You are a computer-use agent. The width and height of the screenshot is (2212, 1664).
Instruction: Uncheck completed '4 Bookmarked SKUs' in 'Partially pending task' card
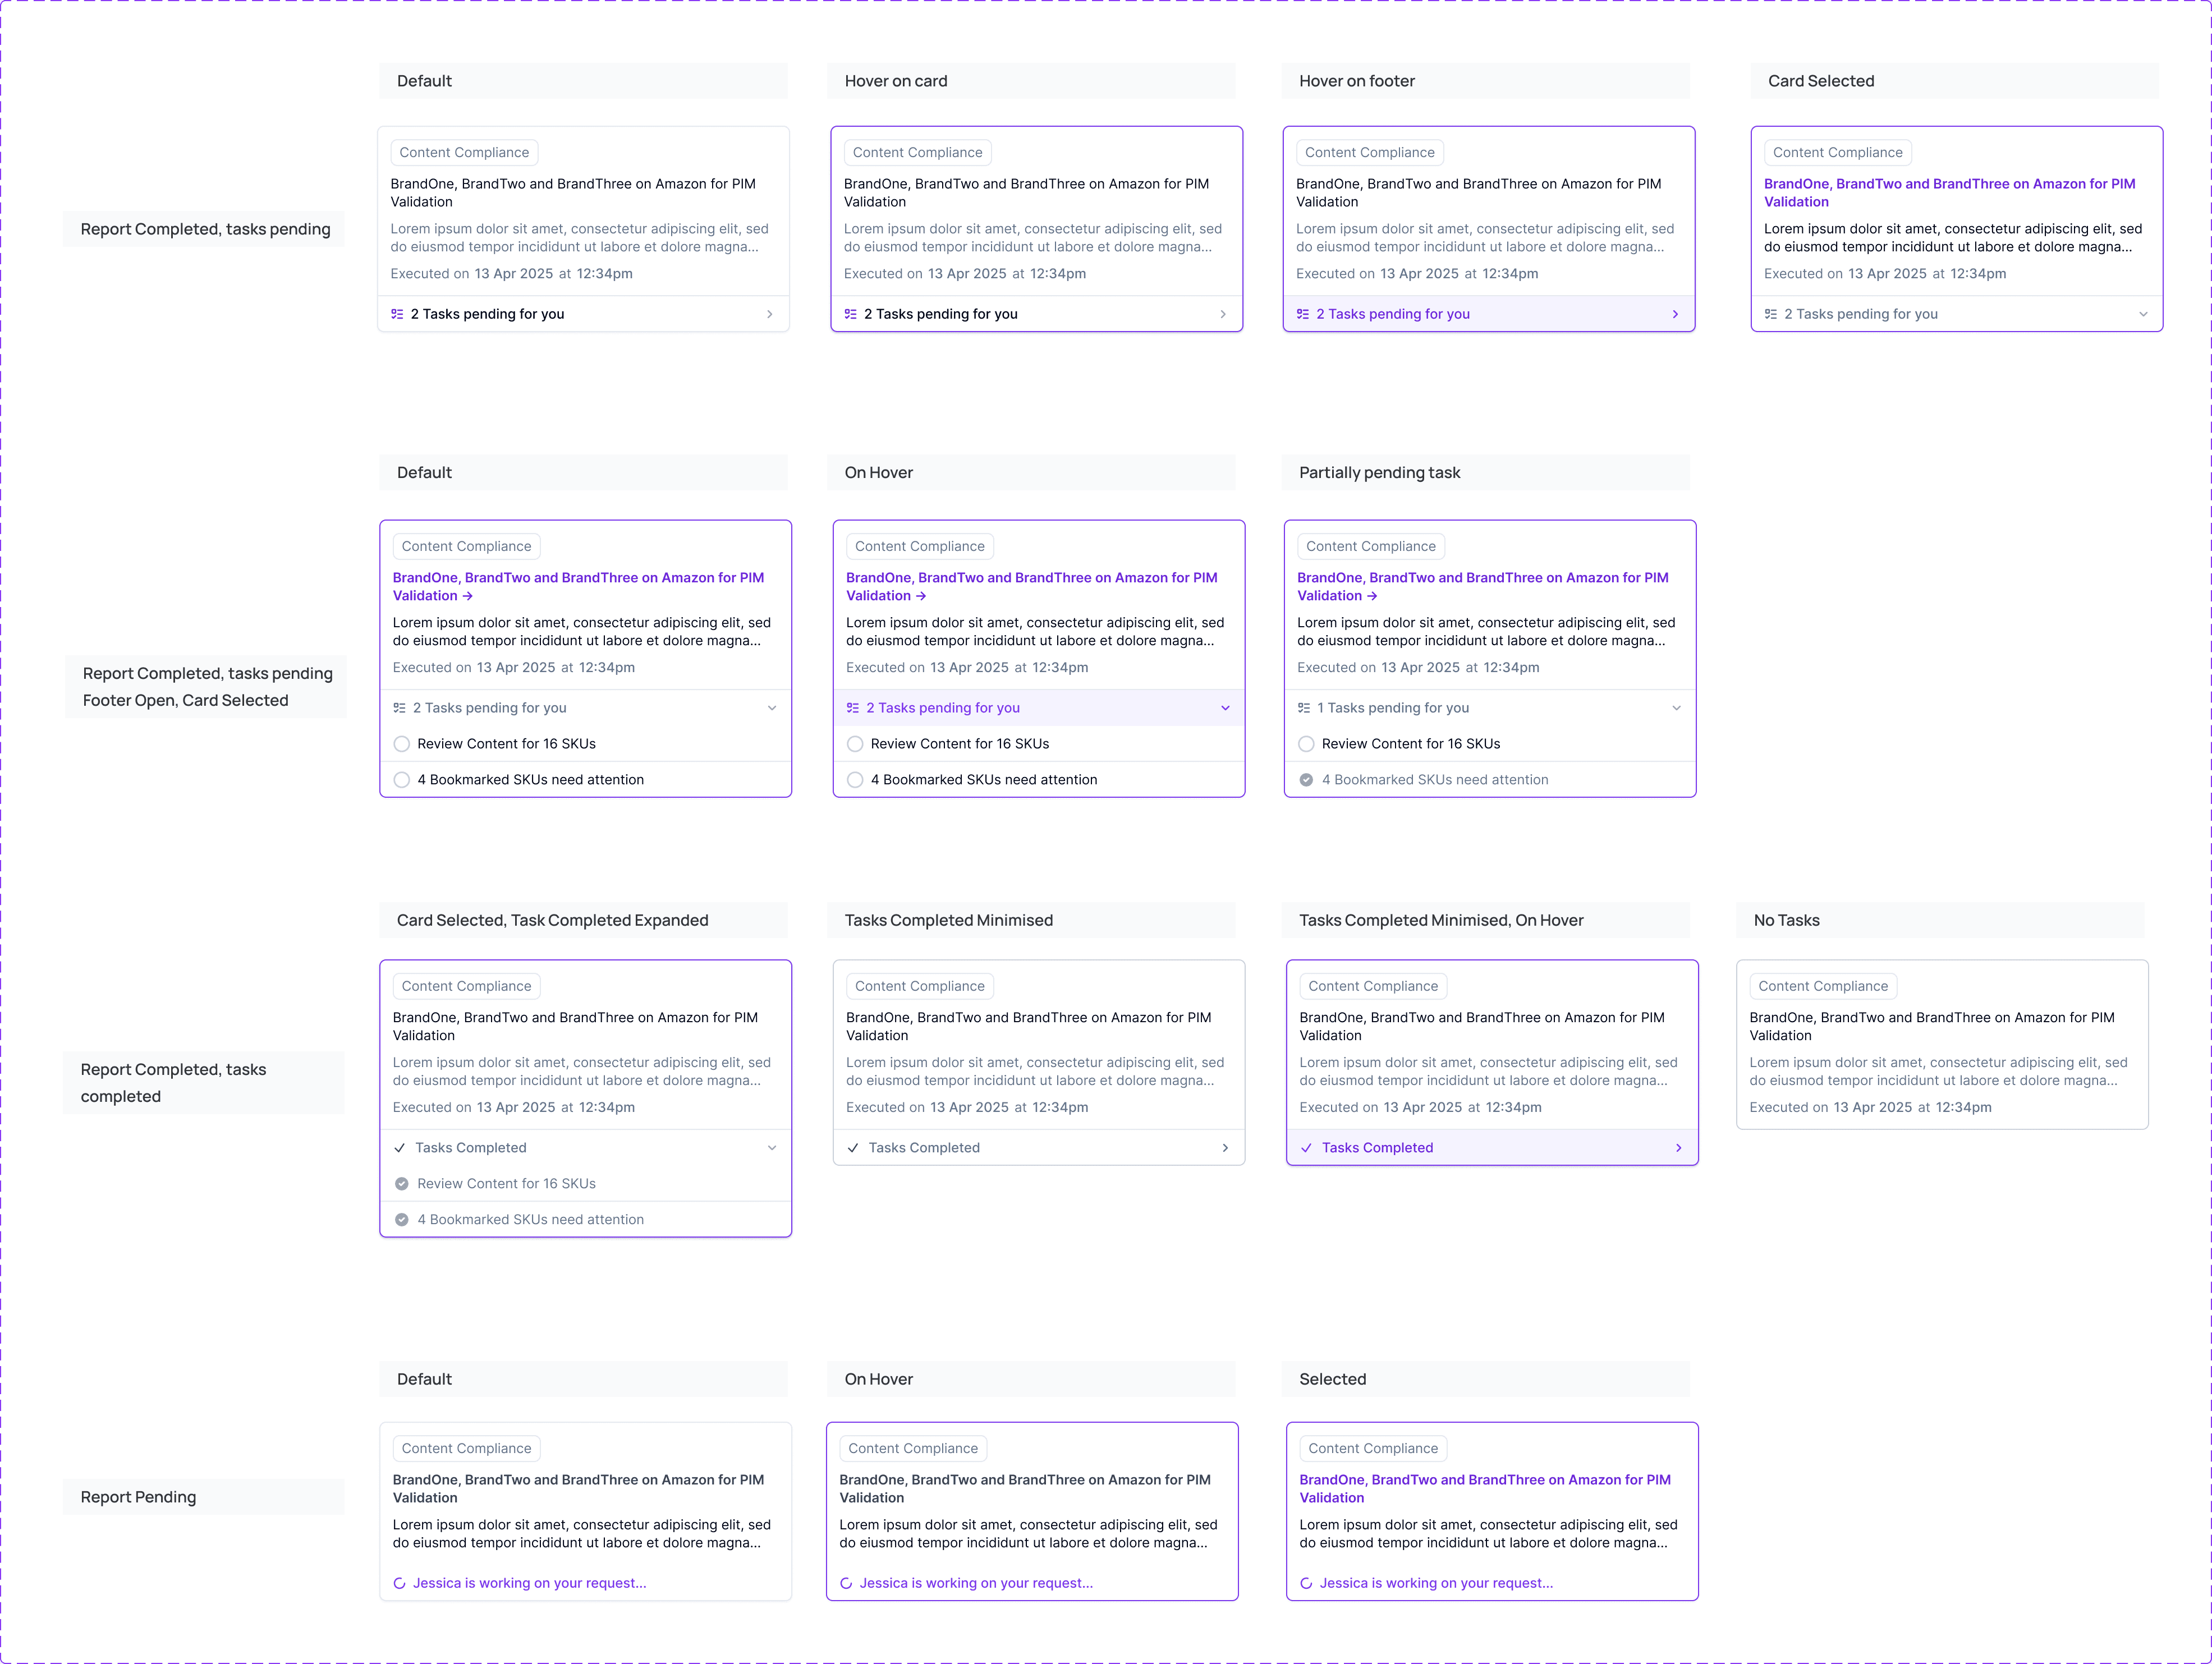point(1306,780)
